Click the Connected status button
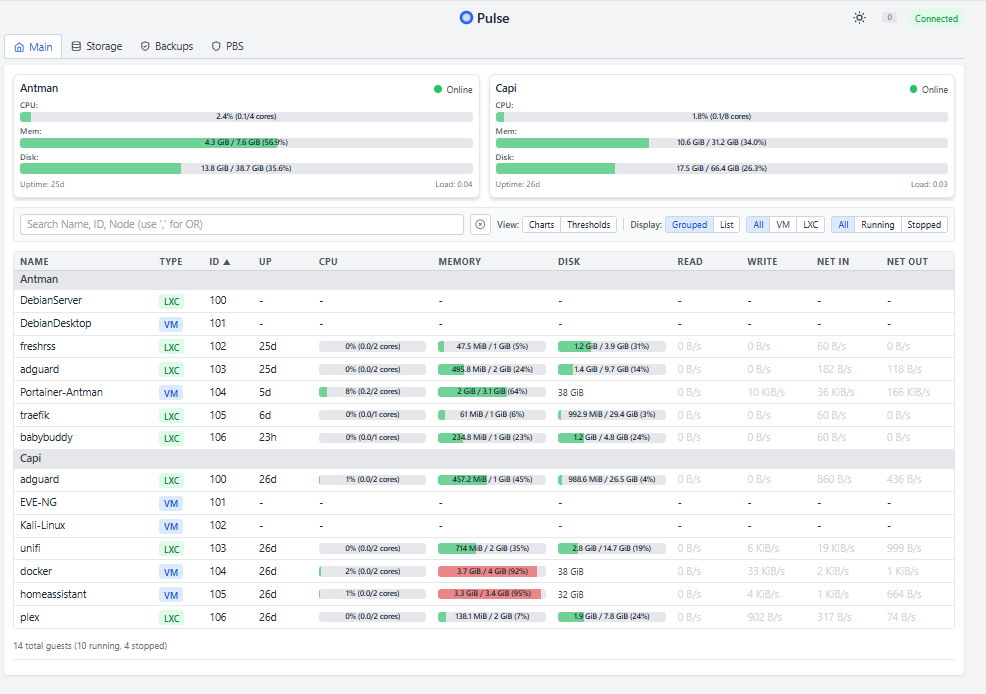 935,17
